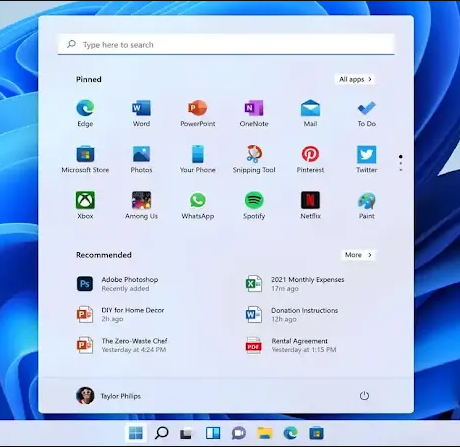Open PowerPoint pinned app
Image resolution: width=460 pixels, height=447 pixels.
click(198, 113)
